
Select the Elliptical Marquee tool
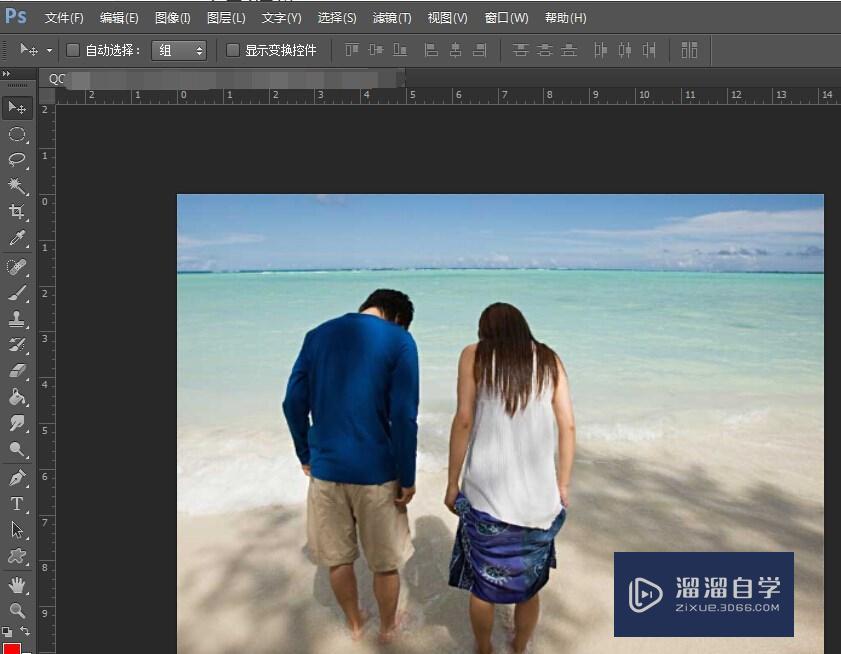click(17, 134)
